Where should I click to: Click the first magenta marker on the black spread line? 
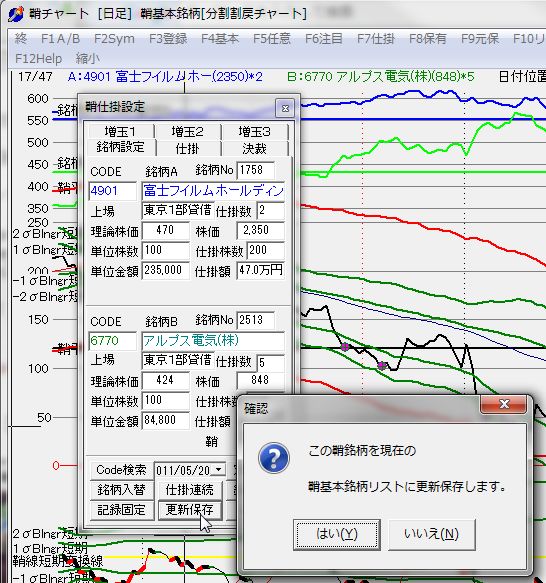(x=345, y=347)
